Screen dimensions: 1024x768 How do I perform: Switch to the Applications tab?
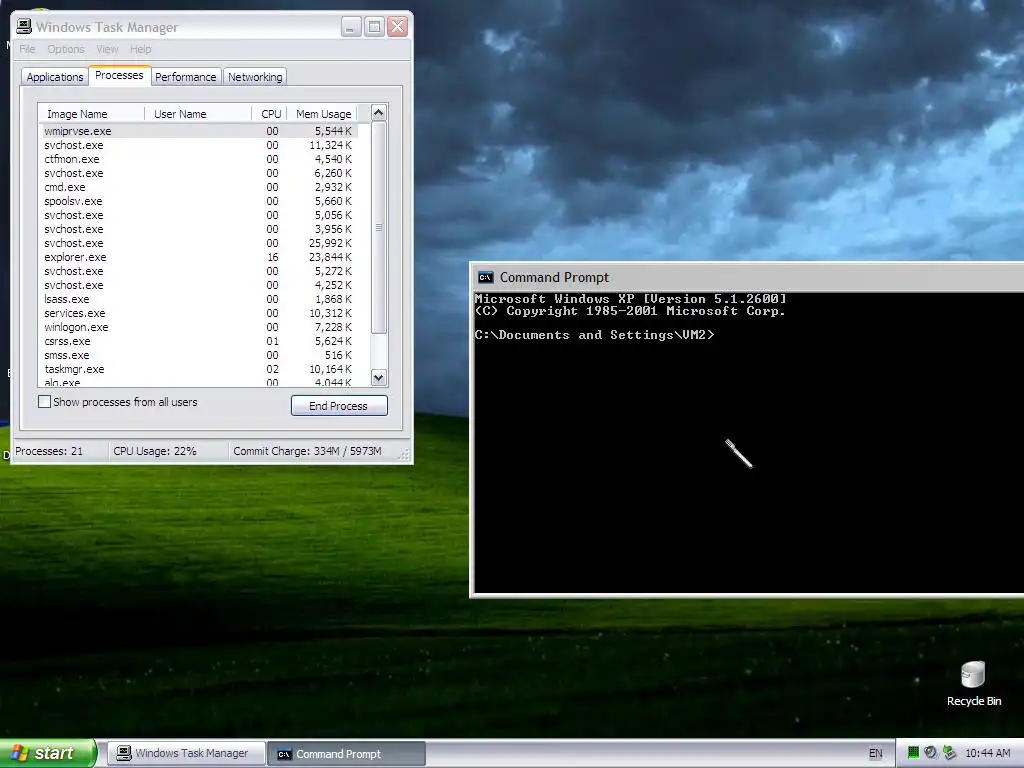(x=55, y=77)
